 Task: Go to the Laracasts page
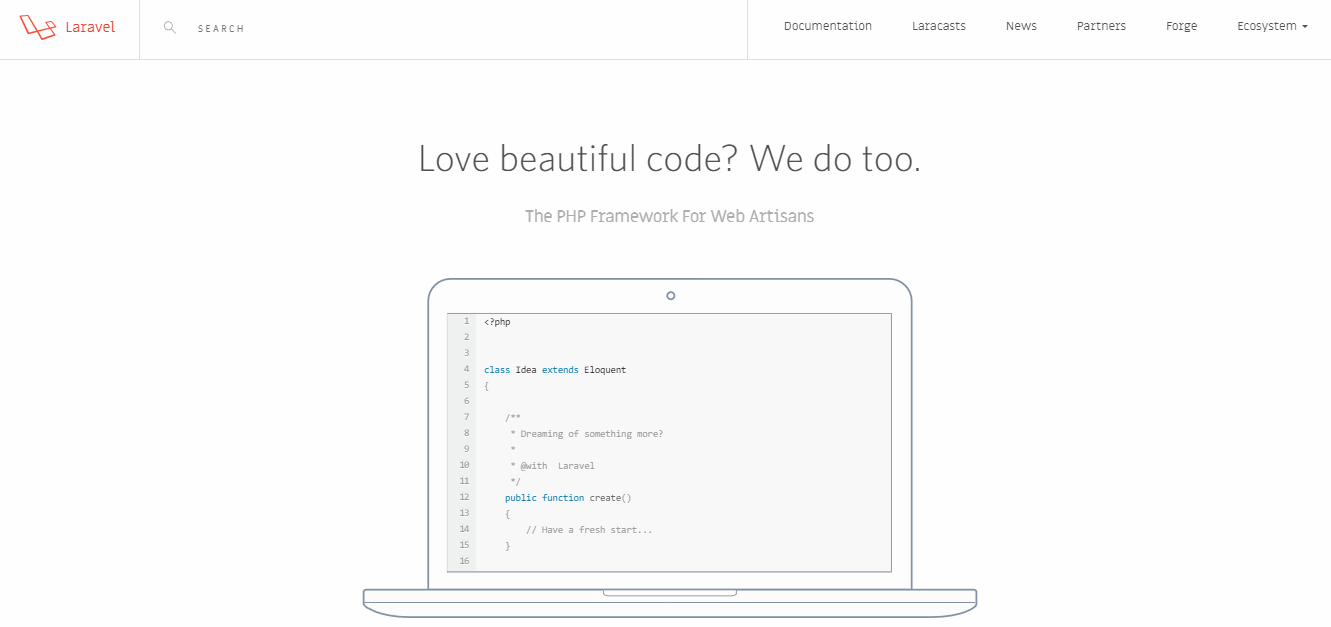pos(939,26)
